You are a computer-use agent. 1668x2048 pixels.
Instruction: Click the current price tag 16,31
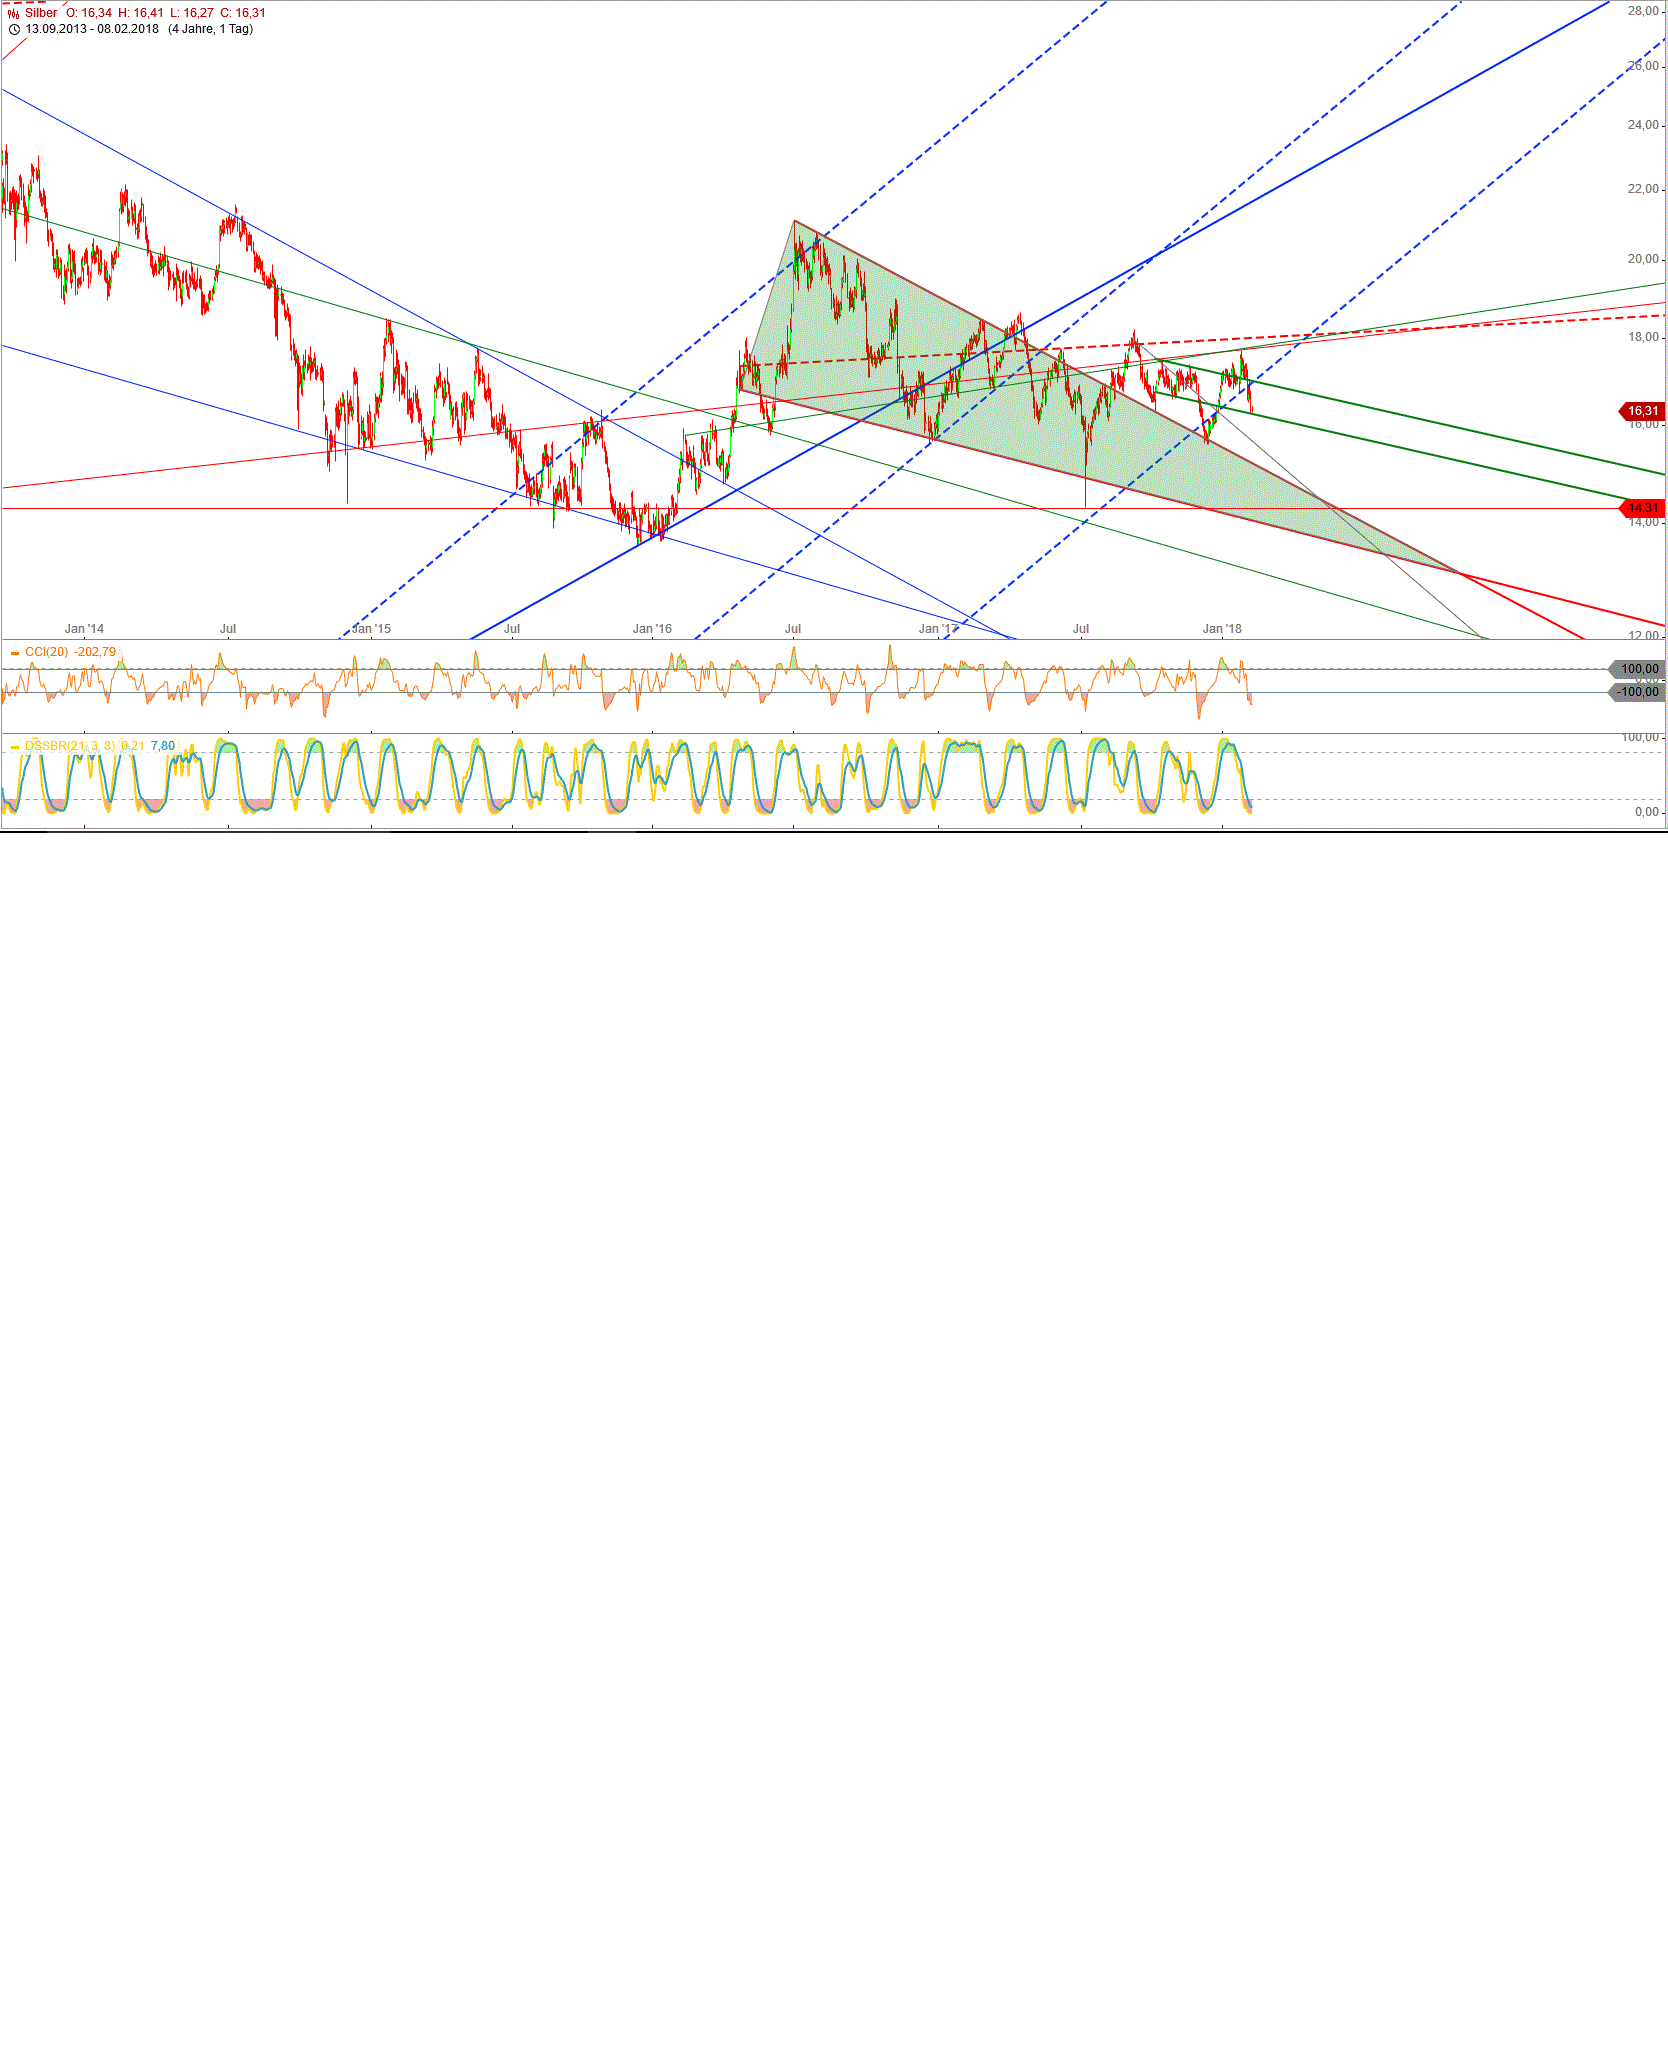1642,411
